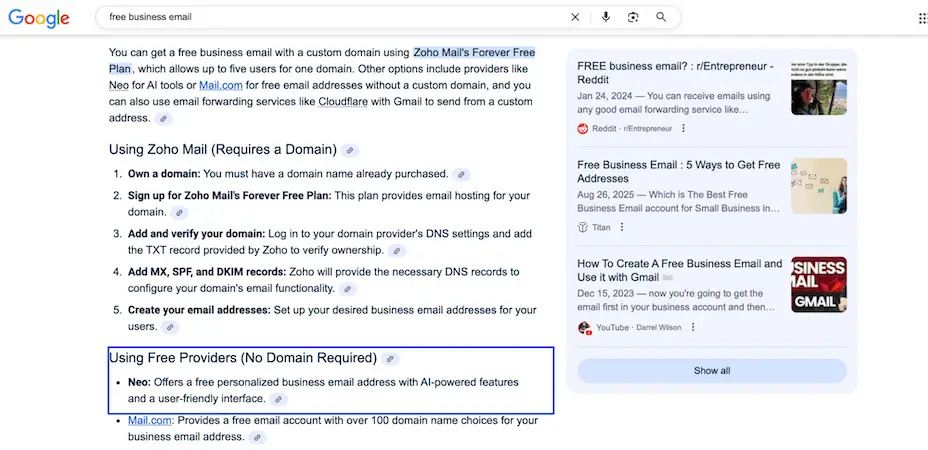Click the 'YouTube · Darrel Wilson' source label
Image resolution: width=928 pixels, height=450 pixels.
point(639,327)
